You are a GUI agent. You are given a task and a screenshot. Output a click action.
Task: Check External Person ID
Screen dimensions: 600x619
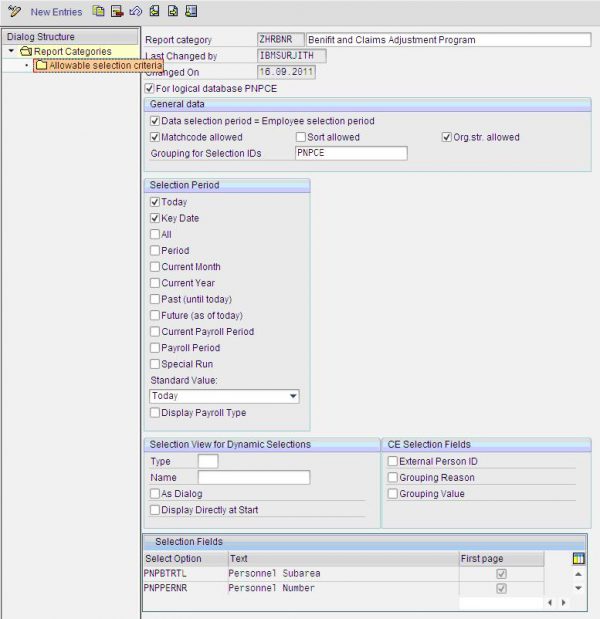tap(392, 461)
